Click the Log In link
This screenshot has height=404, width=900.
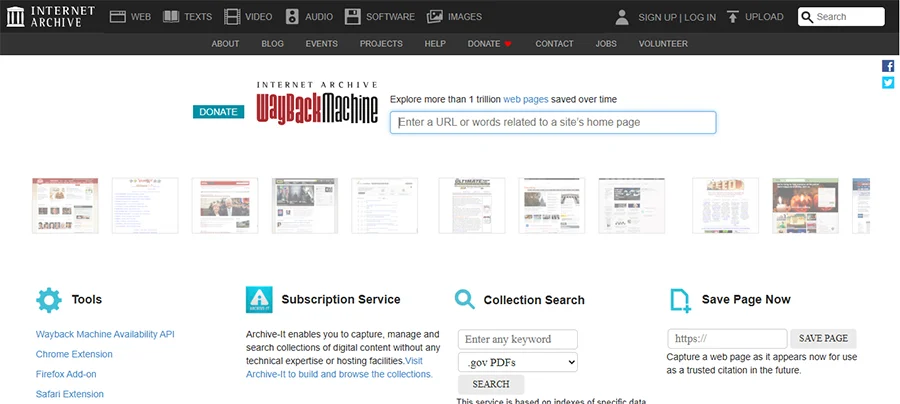700,17
